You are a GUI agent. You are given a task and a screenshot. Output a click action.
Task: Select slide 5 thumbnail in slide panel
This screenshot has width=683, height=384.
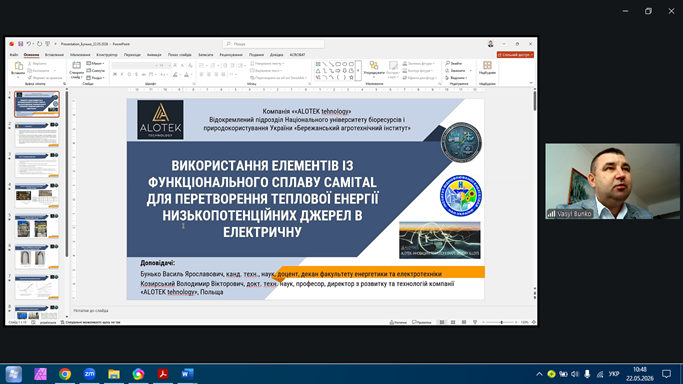[x=37, y=226]
